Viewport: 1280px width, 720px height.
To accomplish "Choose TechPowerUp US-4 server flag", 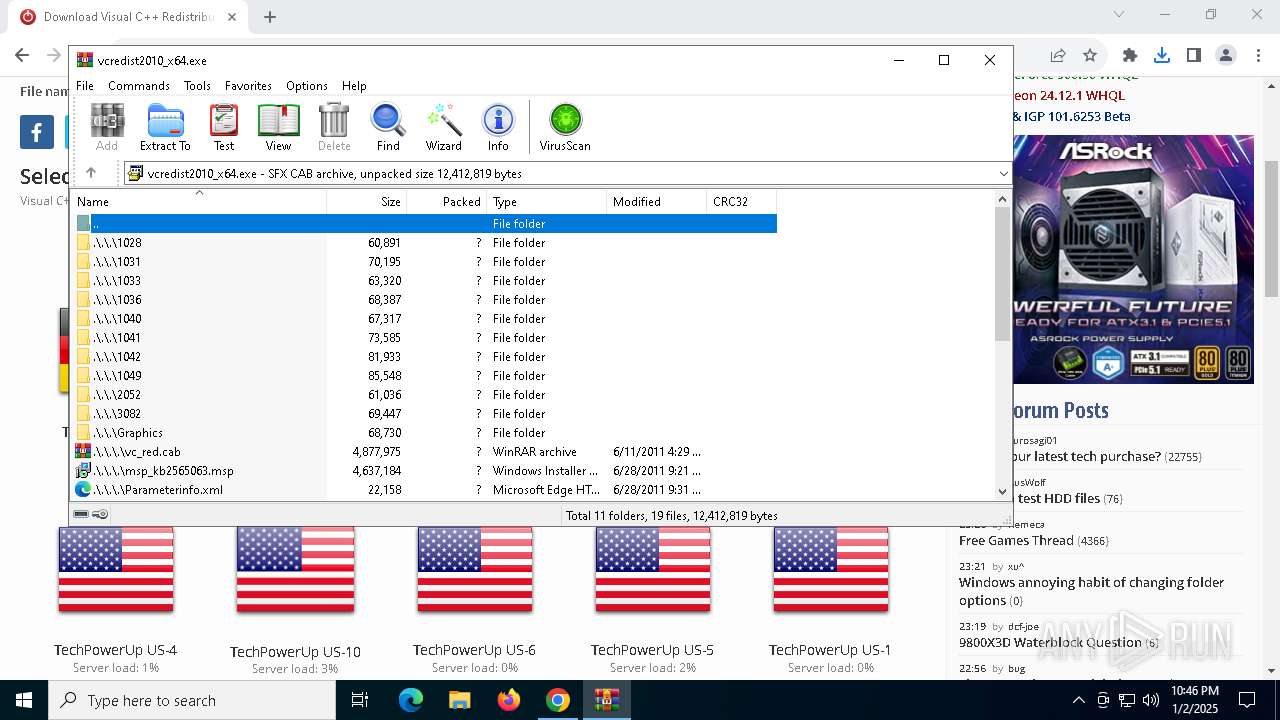I will coord(116,569).
